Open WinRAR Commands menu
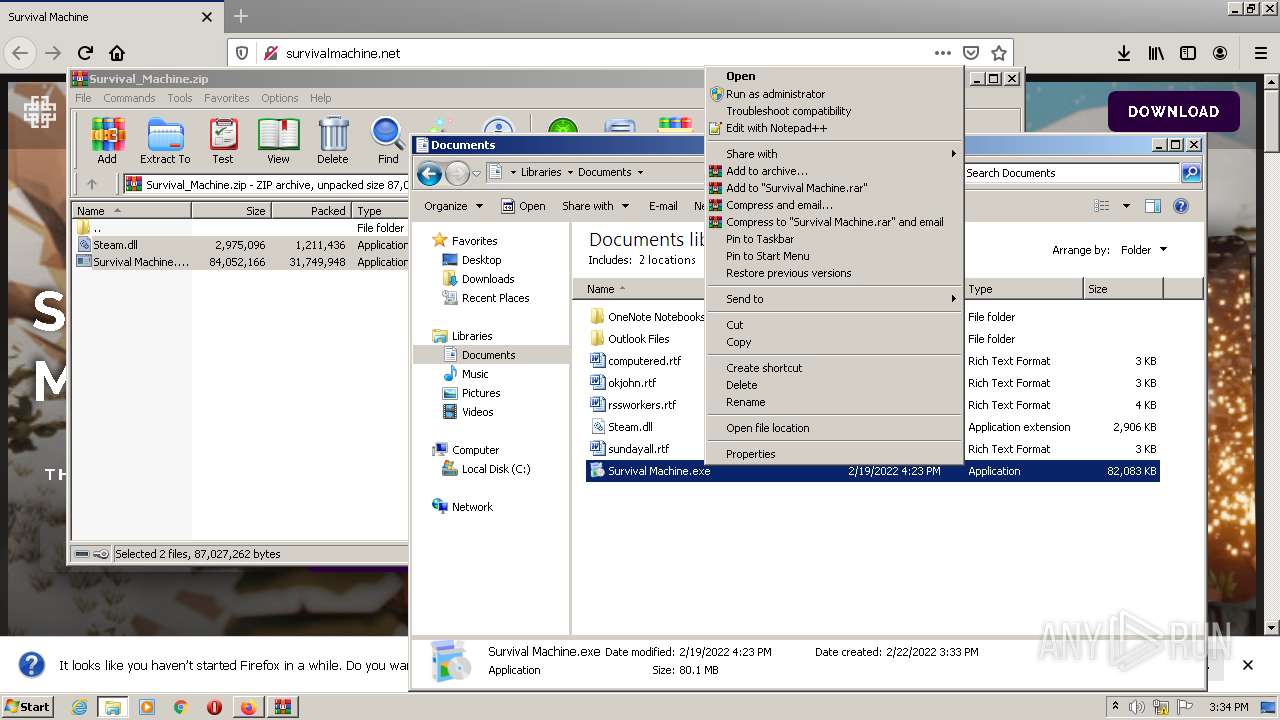This screenshot has width=1280, height=720. pos(129,98)
